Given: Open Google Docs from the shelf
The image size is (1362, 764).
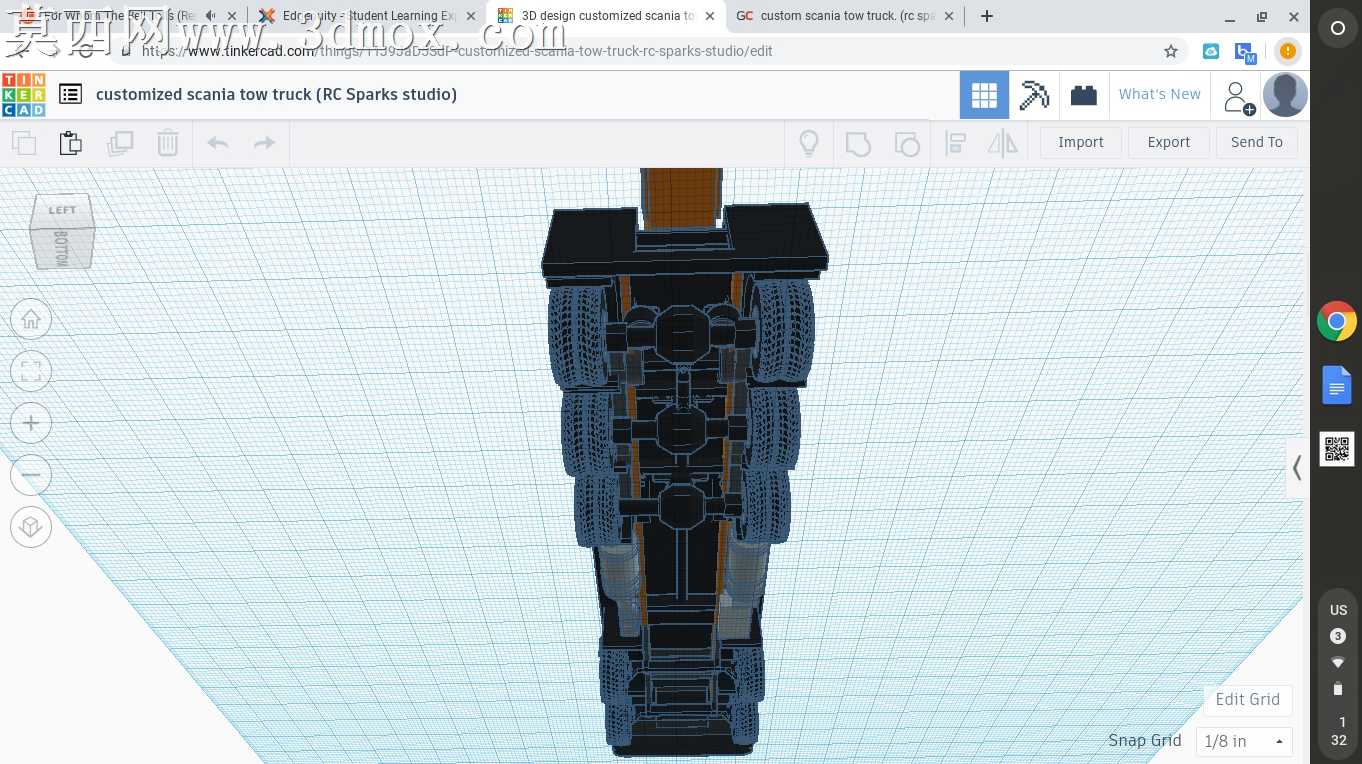Looking at the screenshot, I should [x=1337, y=385].
